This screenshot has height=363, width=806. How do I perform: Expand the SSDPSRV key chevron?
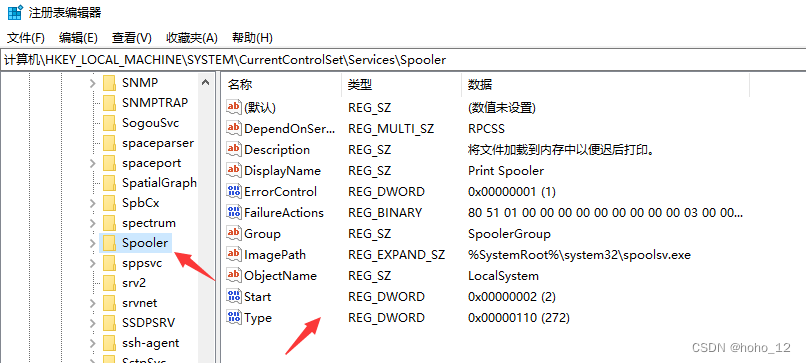(x=93, y=323)
